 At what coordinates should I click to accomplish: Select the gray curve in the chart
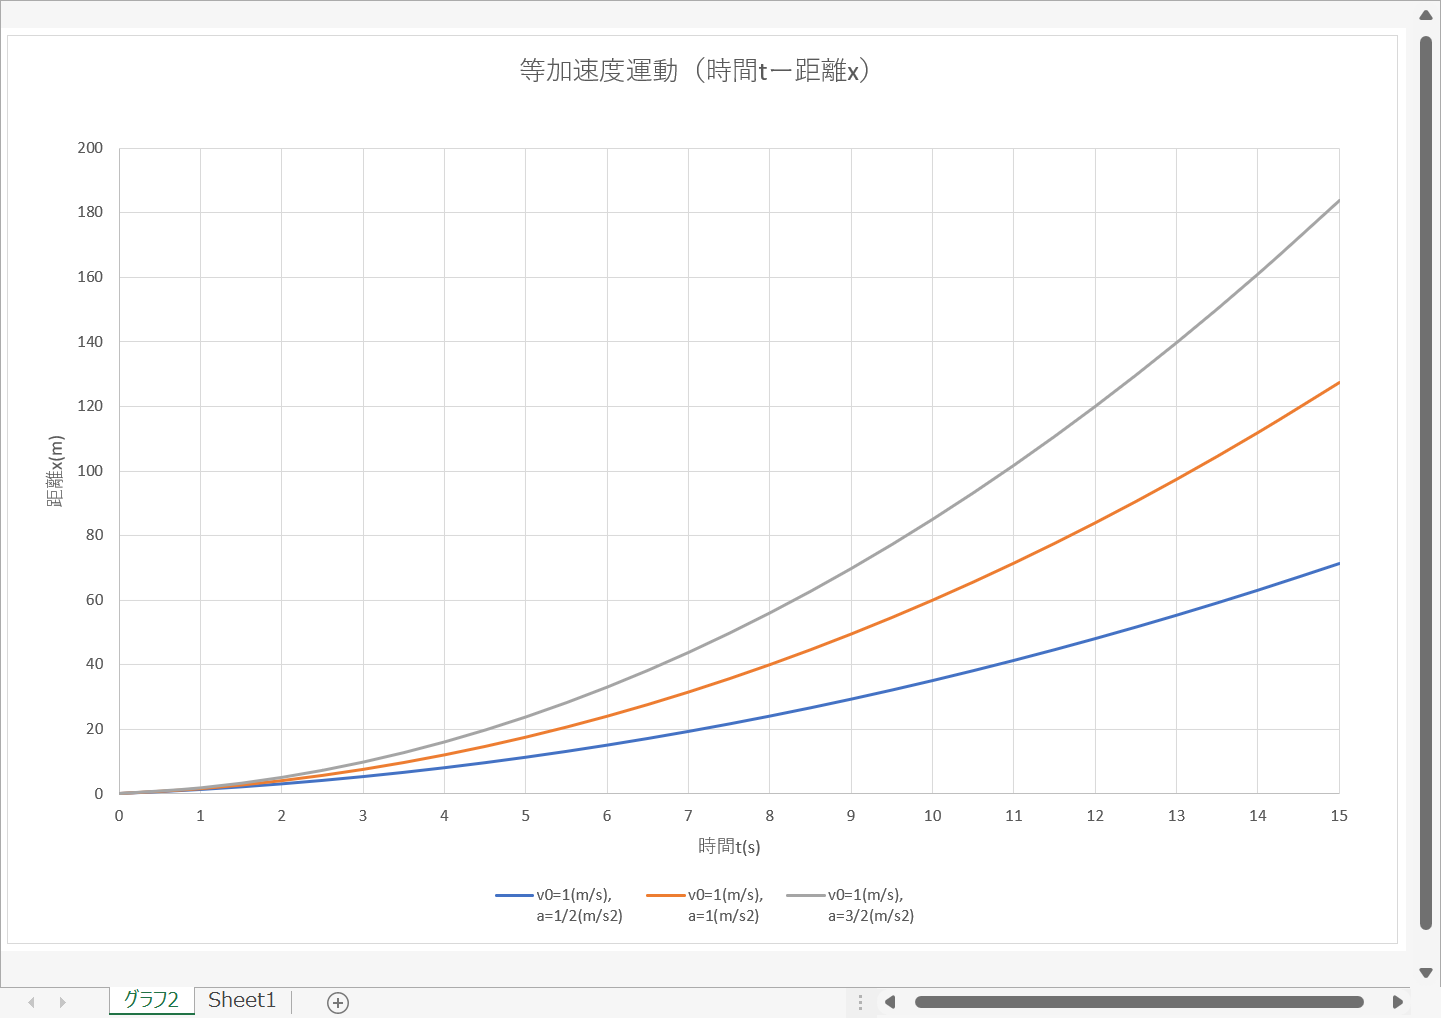[x=1095, y=406]
